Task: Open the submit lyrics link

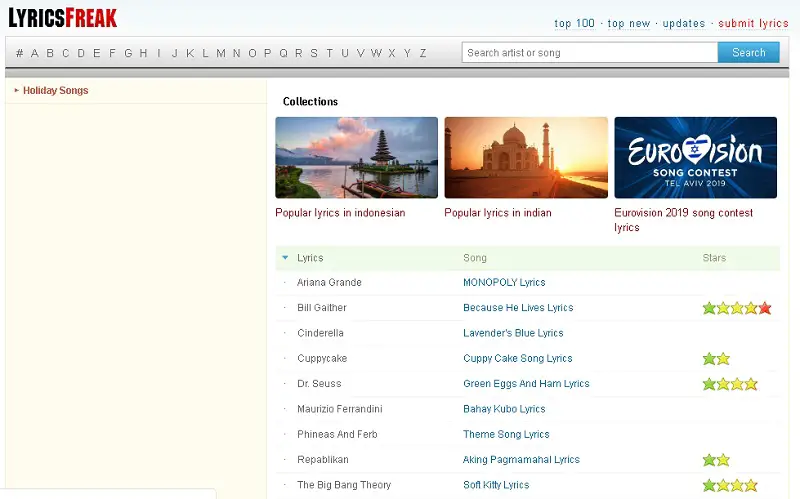Action: 754,23
